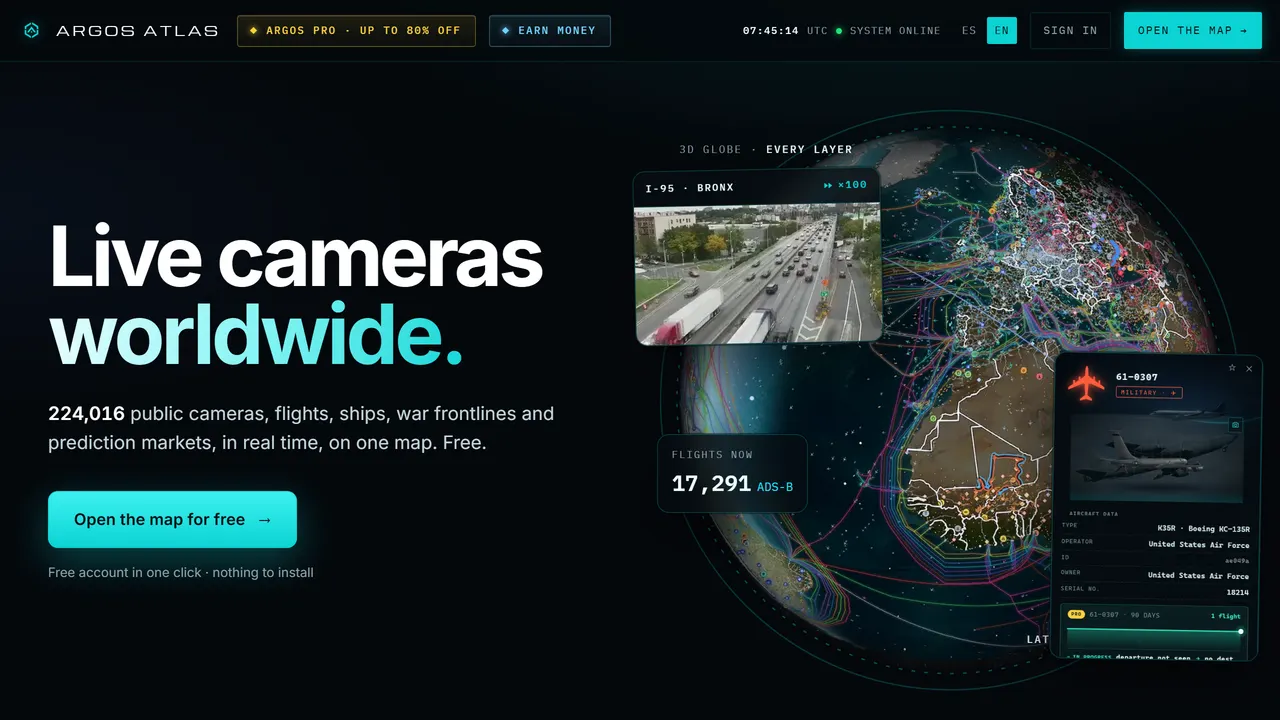Click the Flights Now 17,291 counter
The image size is (1280, 720).
coord(732,473)
